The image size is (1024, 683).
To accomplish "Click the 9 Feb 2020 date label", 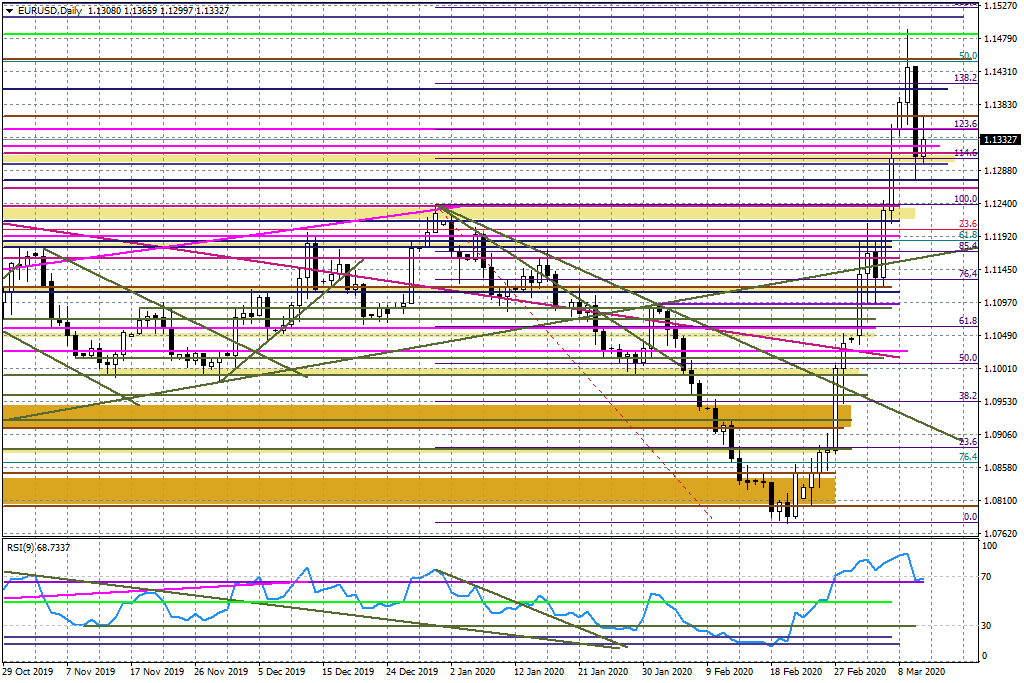I will [729, 671].
